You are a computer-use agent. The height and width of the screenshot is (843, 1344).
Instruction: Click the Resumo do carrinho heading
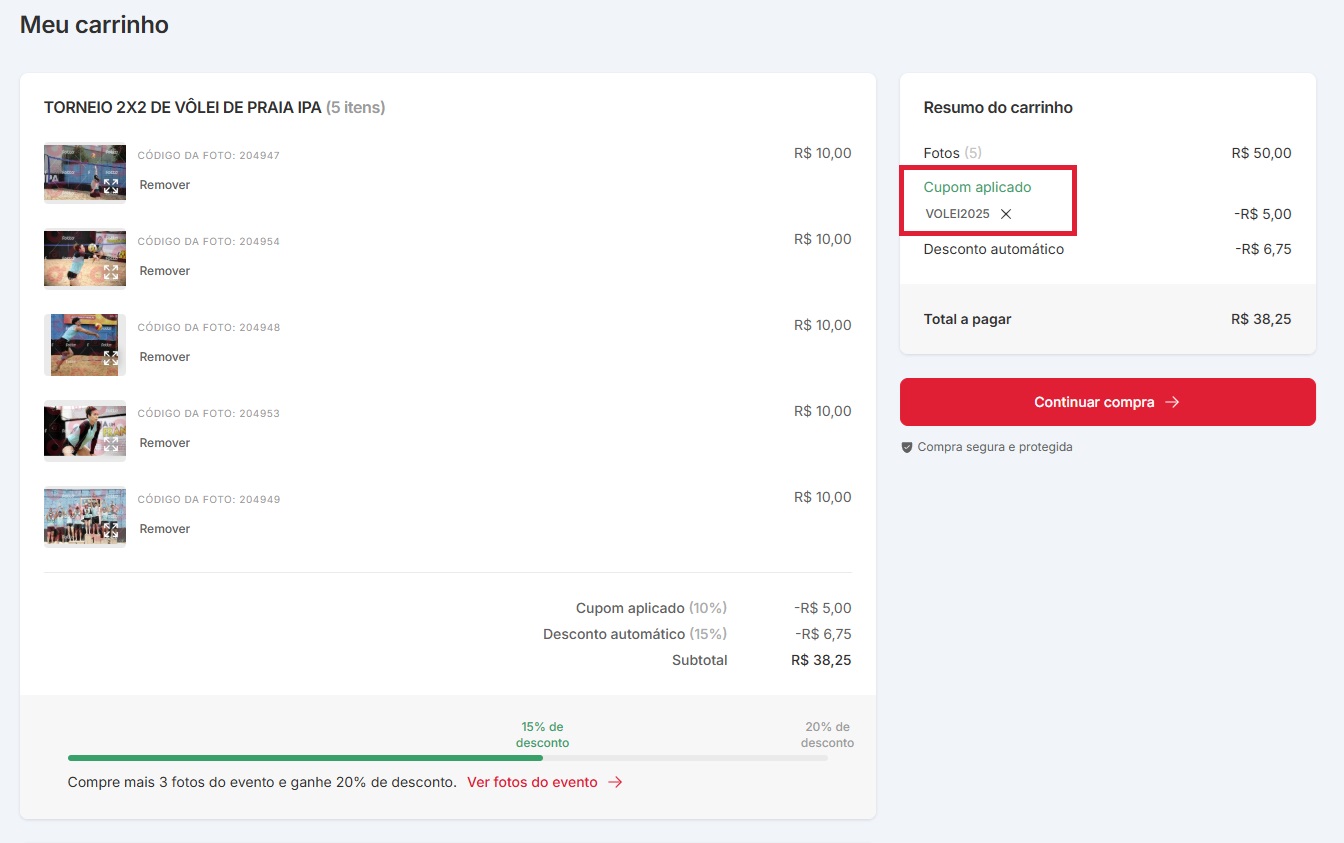tap(998, 107)
